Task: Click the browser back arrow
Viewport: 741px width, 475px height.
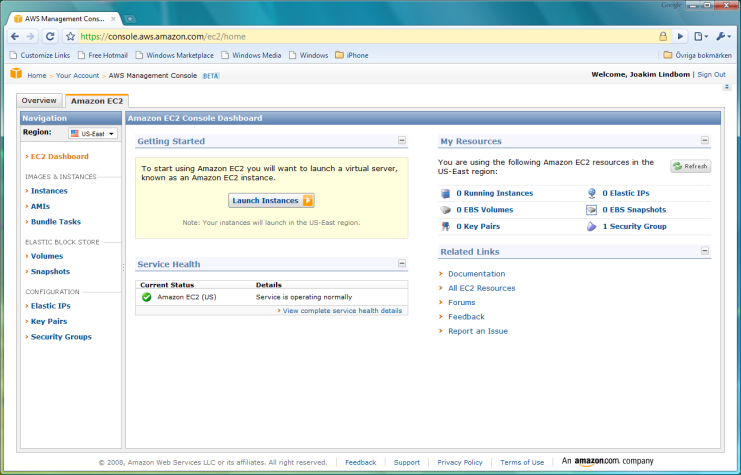Action: (15, 36)
